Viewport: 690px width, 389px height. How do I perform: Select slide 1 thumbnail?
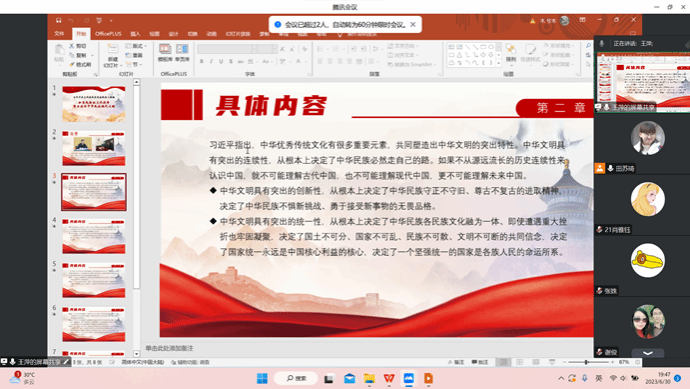(94, 104)
